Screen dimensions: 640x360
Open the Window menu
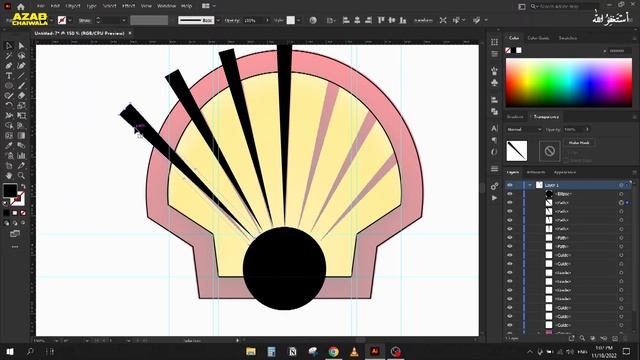[167, 6]
